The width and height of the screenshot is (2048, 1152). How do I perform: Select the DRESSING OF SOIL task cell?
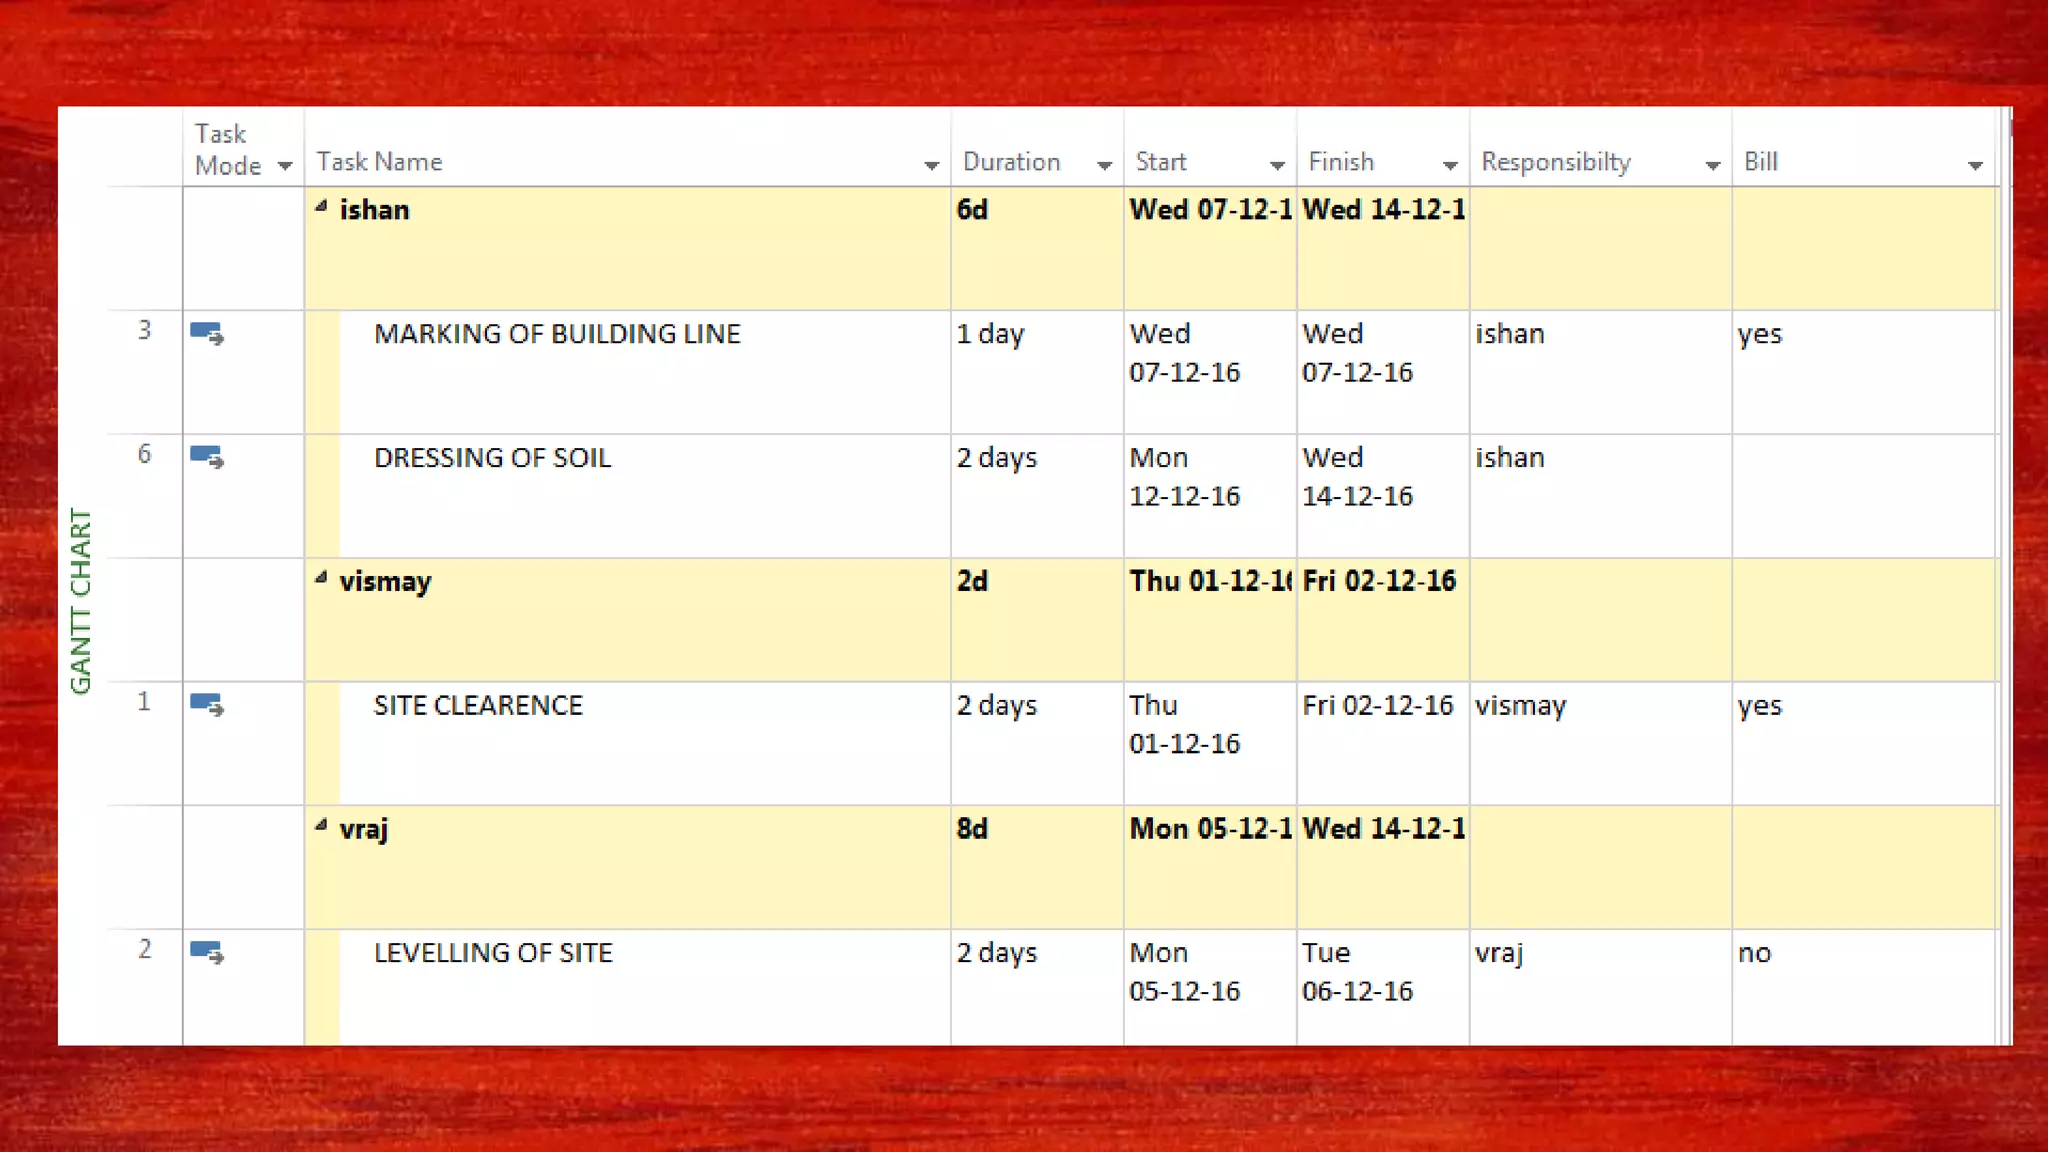(492, 458)
